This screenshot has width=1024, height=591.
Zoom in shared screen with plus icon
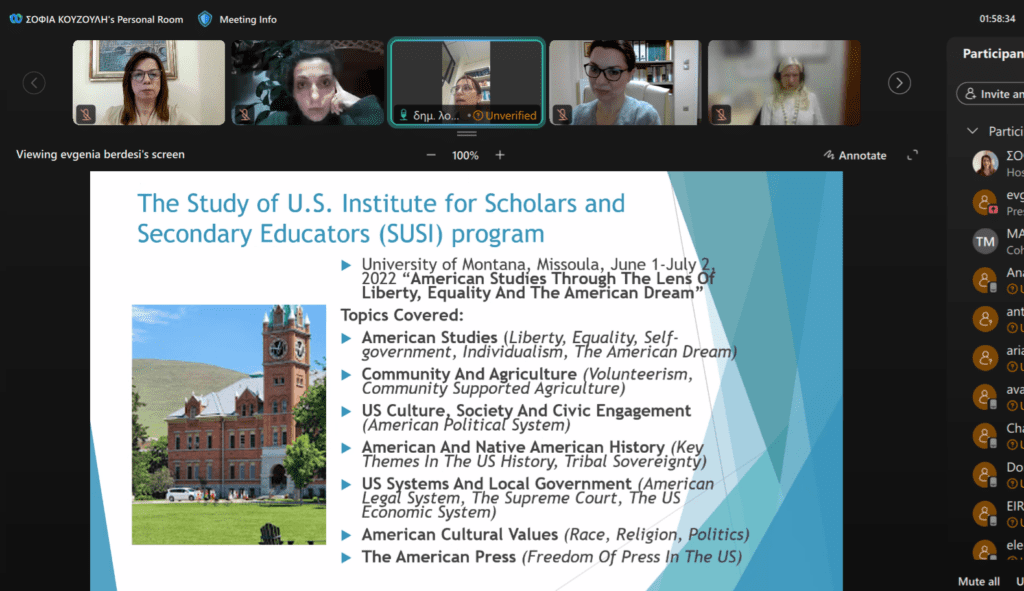[500, 155]
